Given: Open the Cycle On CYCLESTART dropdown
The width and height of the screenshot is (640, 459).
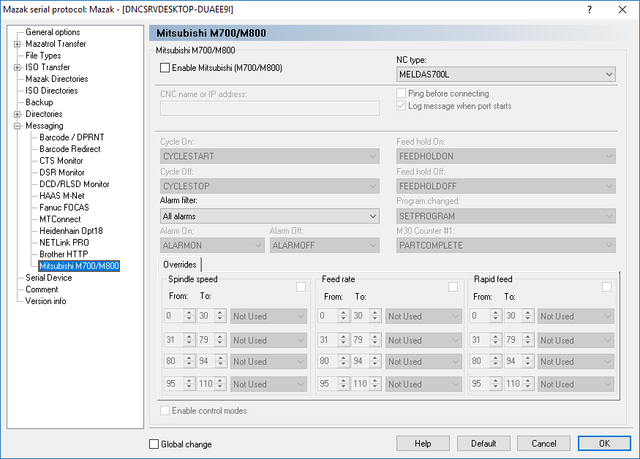Looking at the screenshot, I should click(x=270, y=156).
